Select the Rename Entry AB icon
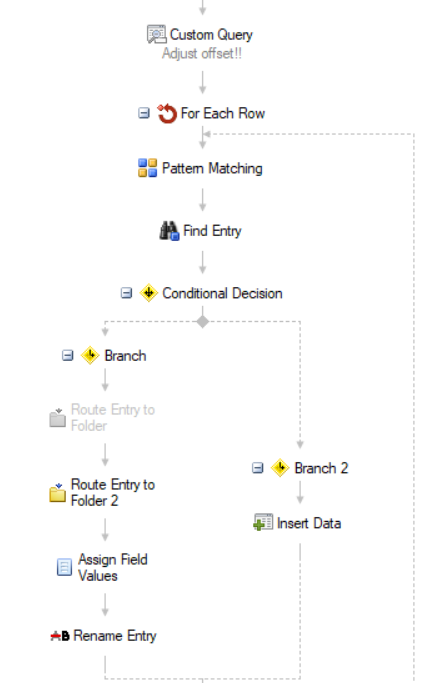Viewport: 430px width, 683px height. tap(60, 636)
